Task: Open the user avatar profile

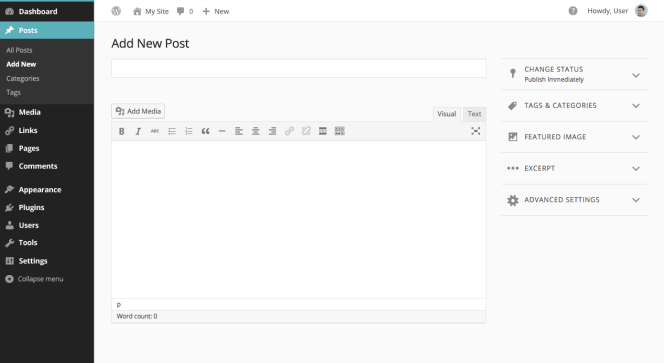Action: tap(641, 11)
